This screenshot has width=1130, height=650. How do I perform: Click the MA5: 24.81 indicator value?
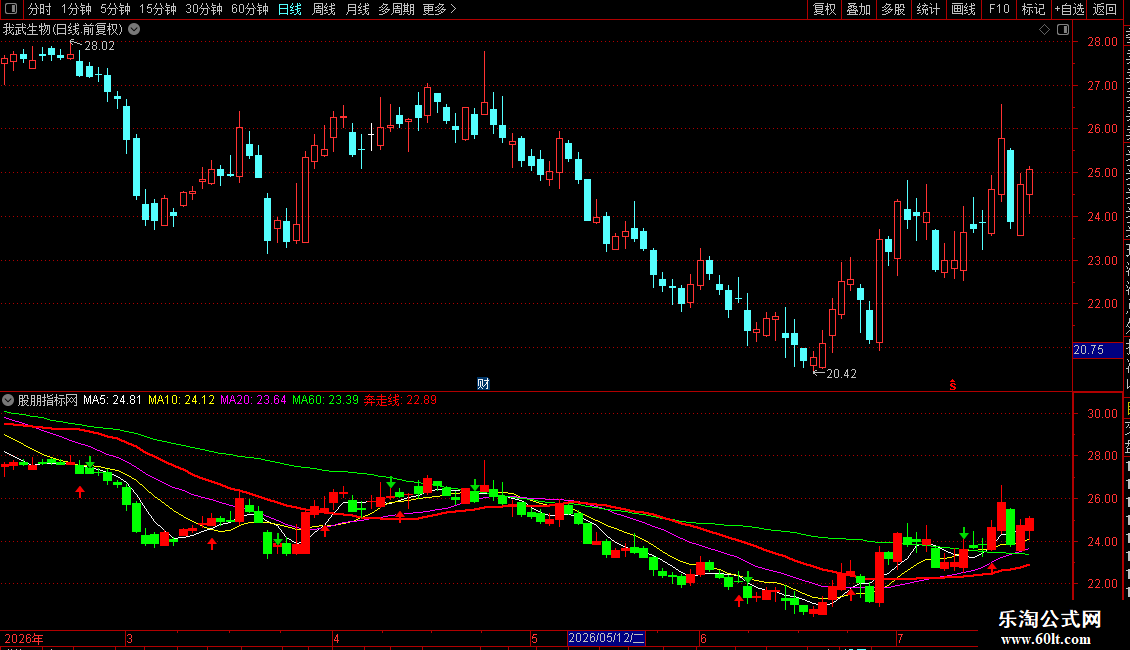pos(112,400)
